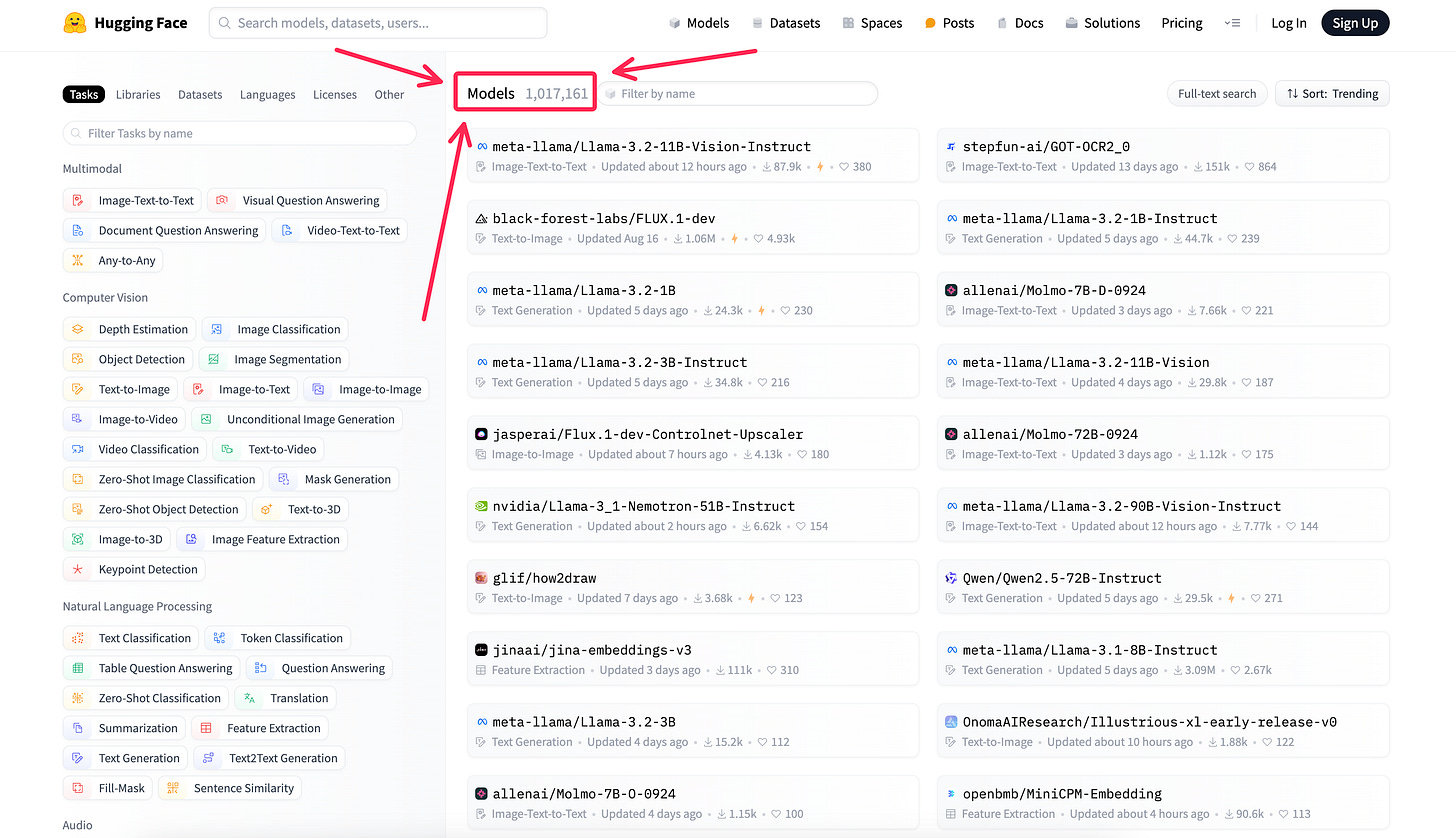Click the Hugging Face emoji logo
Image resolution: width=1456 pixels, height=838 pixels.
[73, 23]
